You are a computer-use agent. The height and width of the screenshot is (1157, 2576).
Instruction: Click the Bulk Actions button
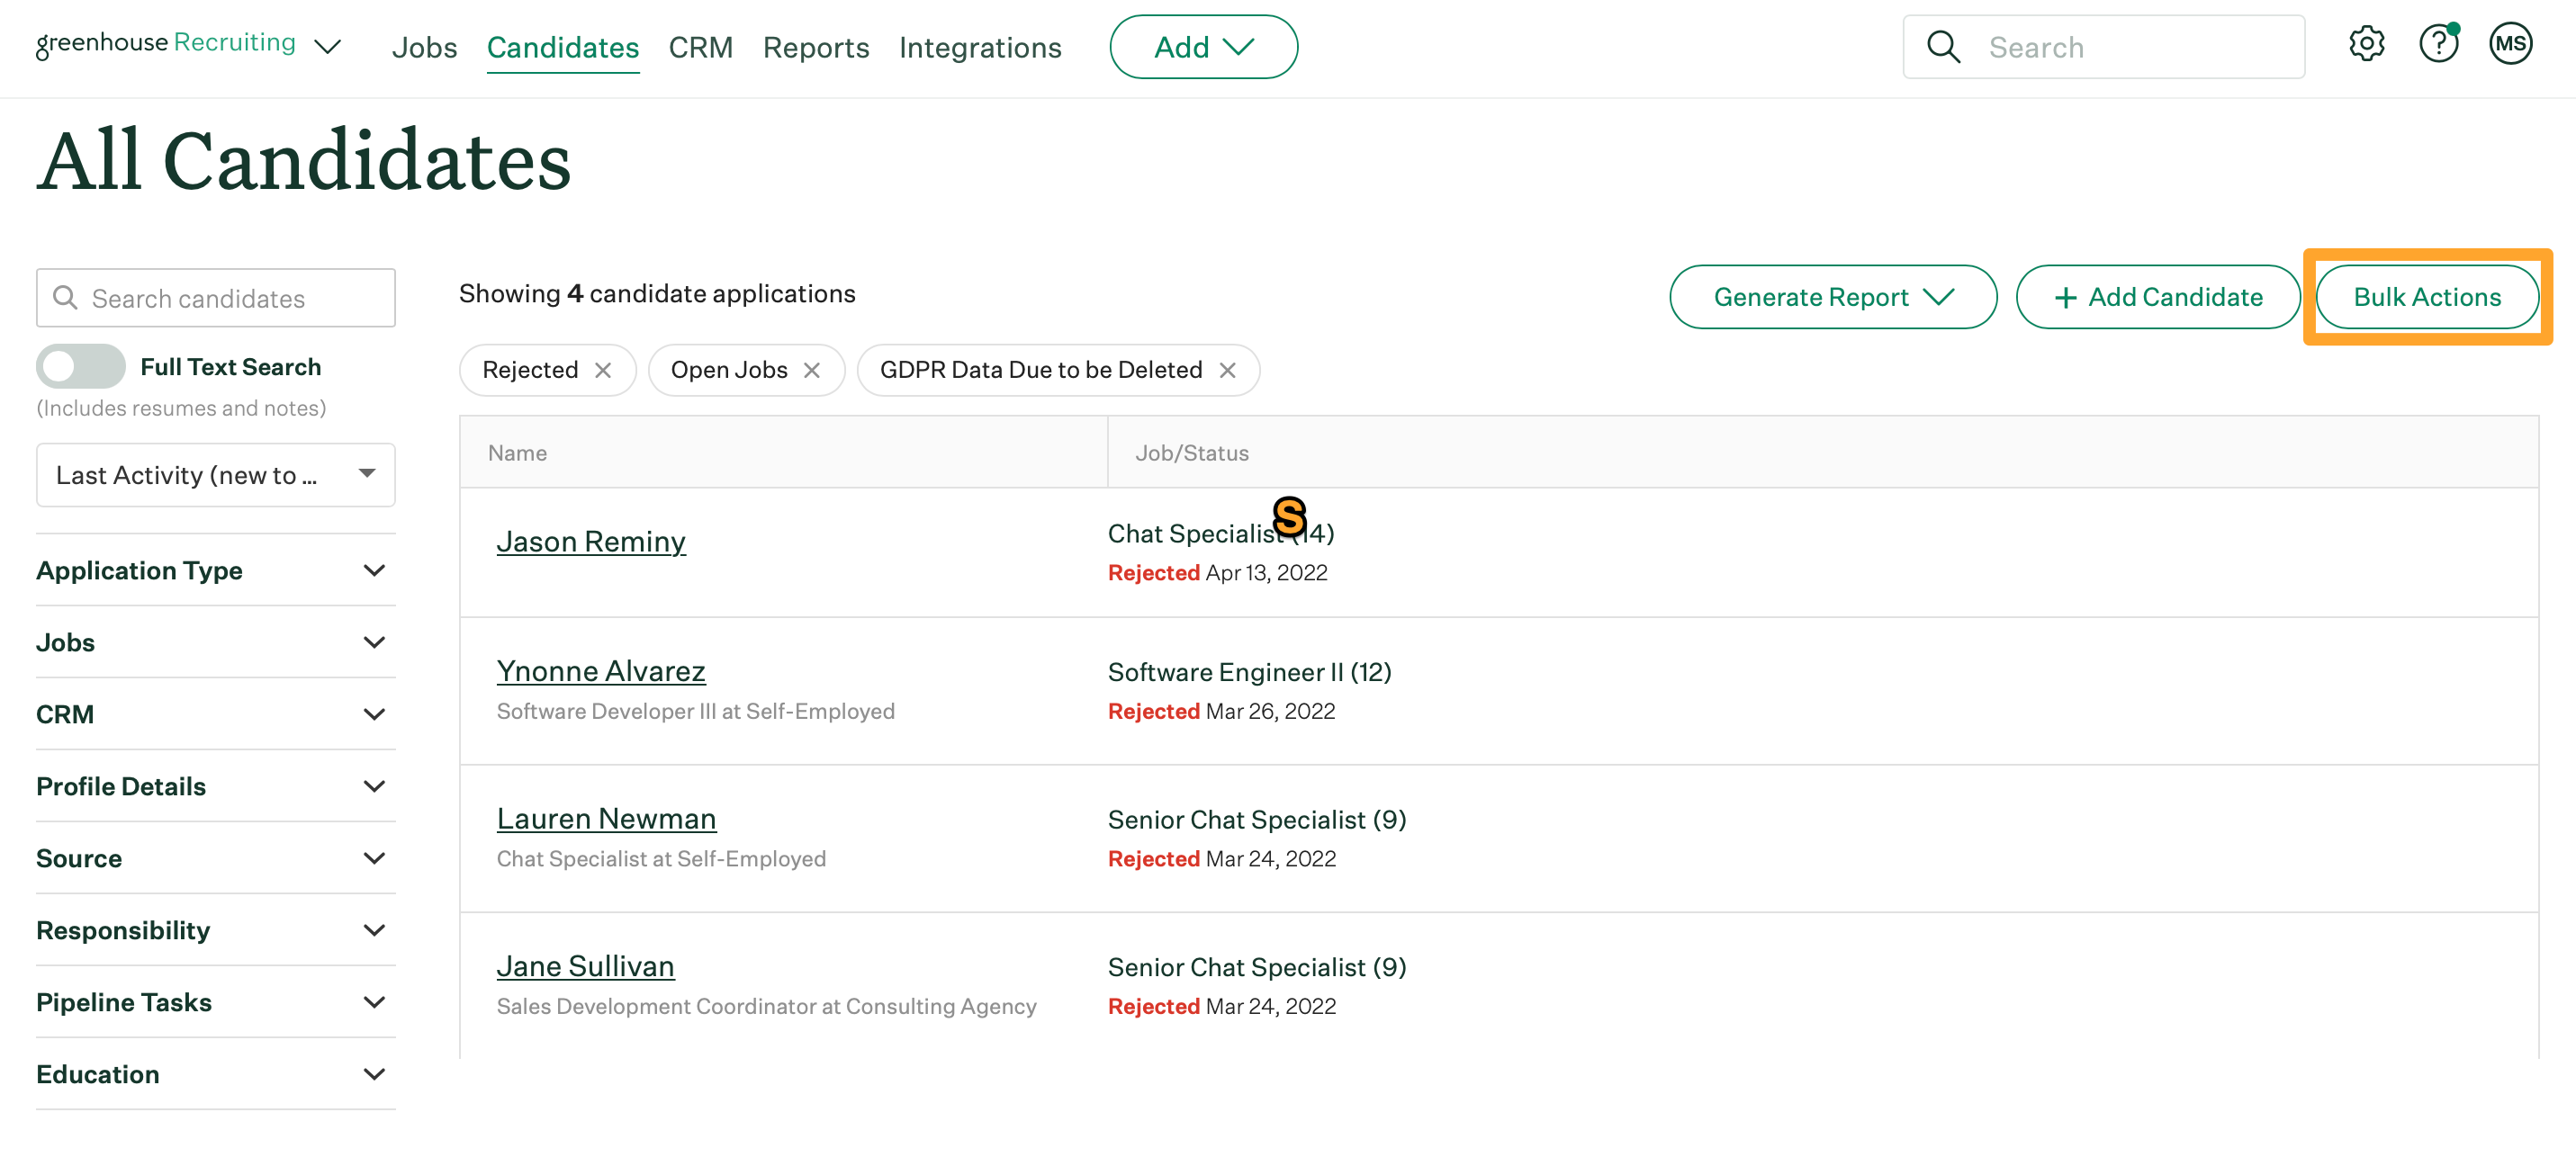point(2427,297)
